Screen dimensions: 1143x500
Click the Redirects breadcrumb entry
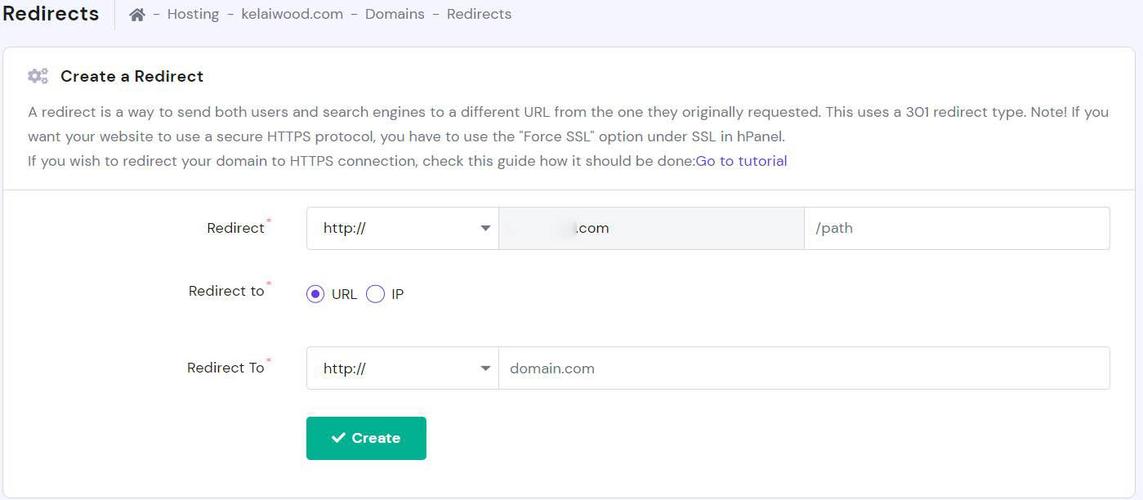coord(479,14)
